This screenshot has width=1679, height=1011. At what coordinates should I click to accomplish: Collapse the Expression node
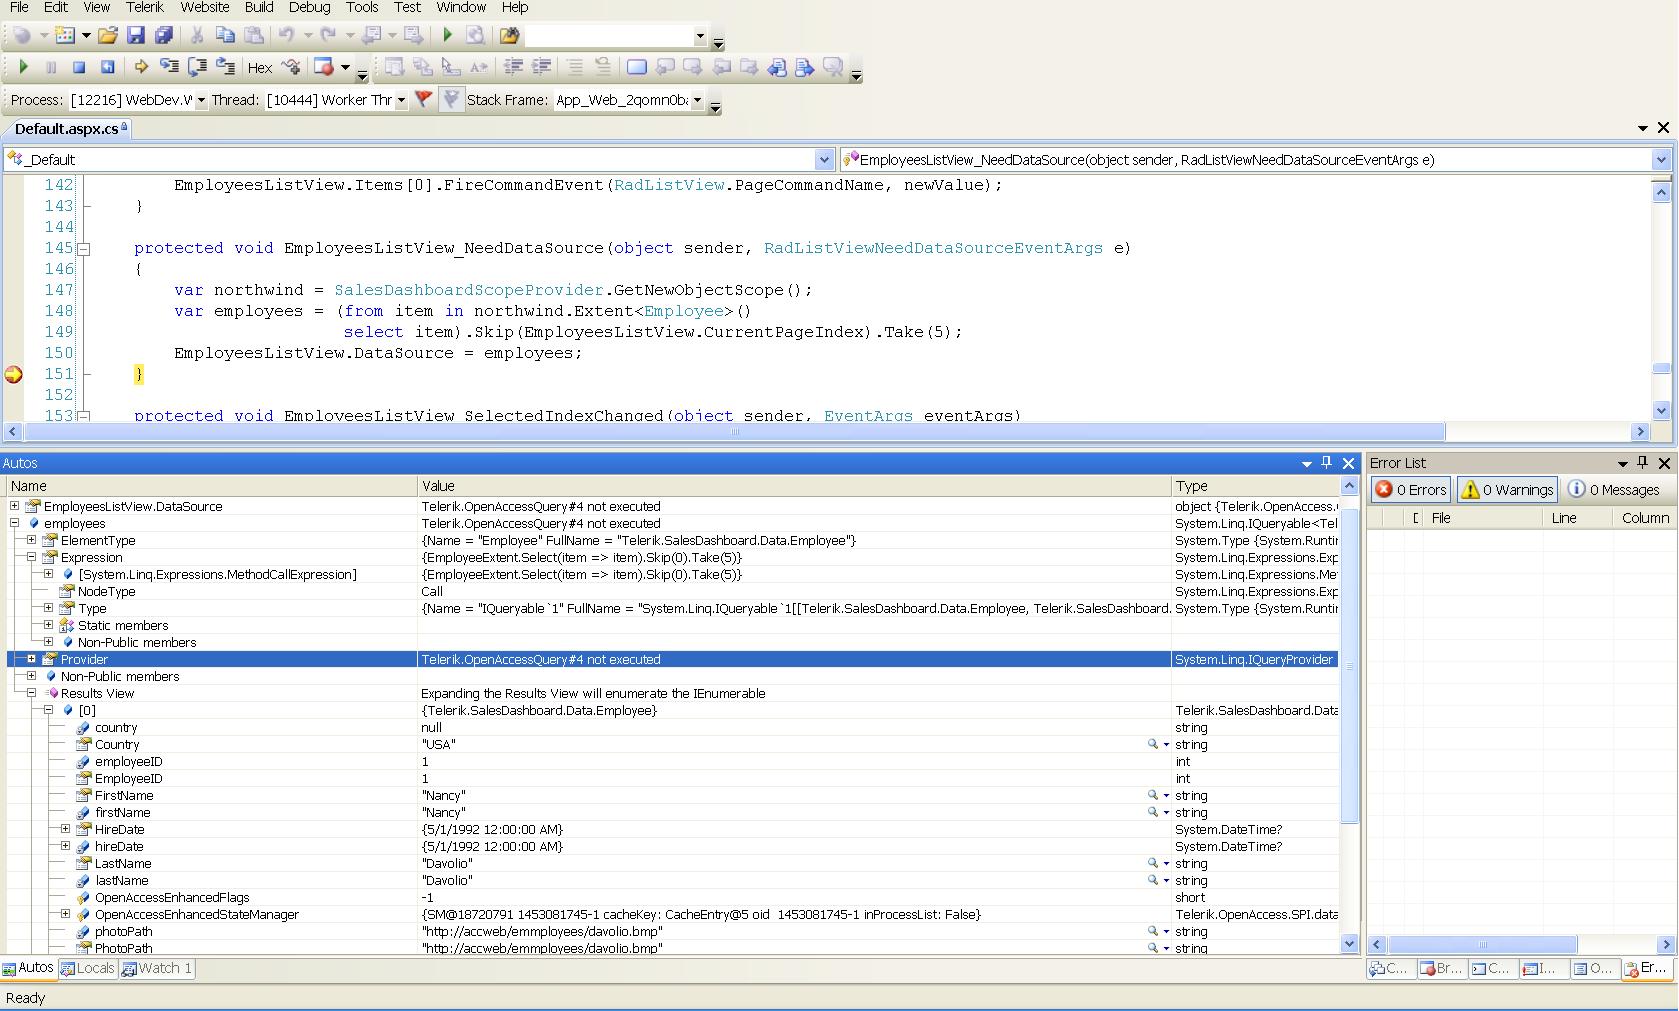click(32, 557)
